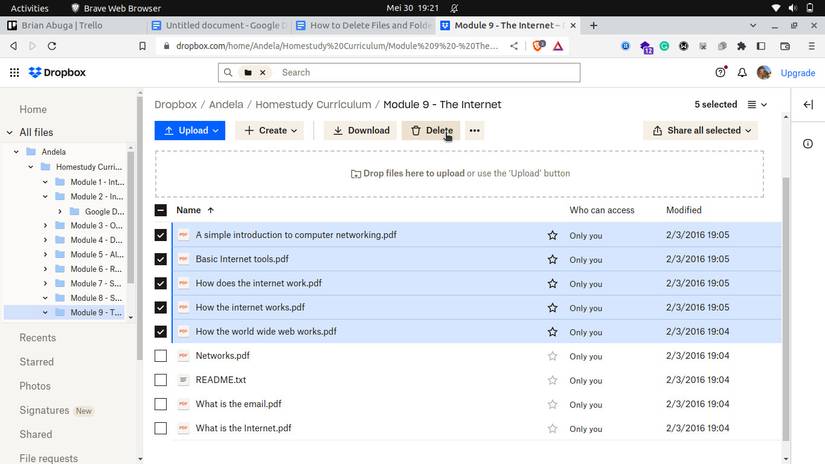The image size is (825, 464).
Task: Sort files by Name column
Action: [x=195, y=210]
